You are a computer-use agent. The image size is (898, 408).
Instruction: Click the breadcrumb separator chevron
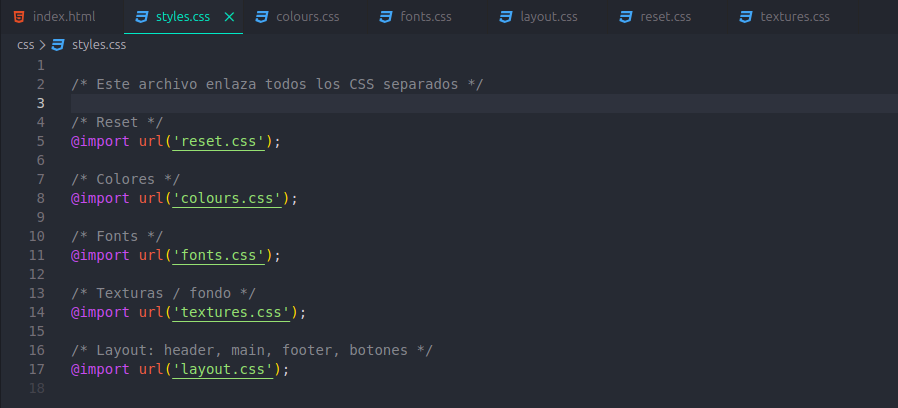(41, 45)
